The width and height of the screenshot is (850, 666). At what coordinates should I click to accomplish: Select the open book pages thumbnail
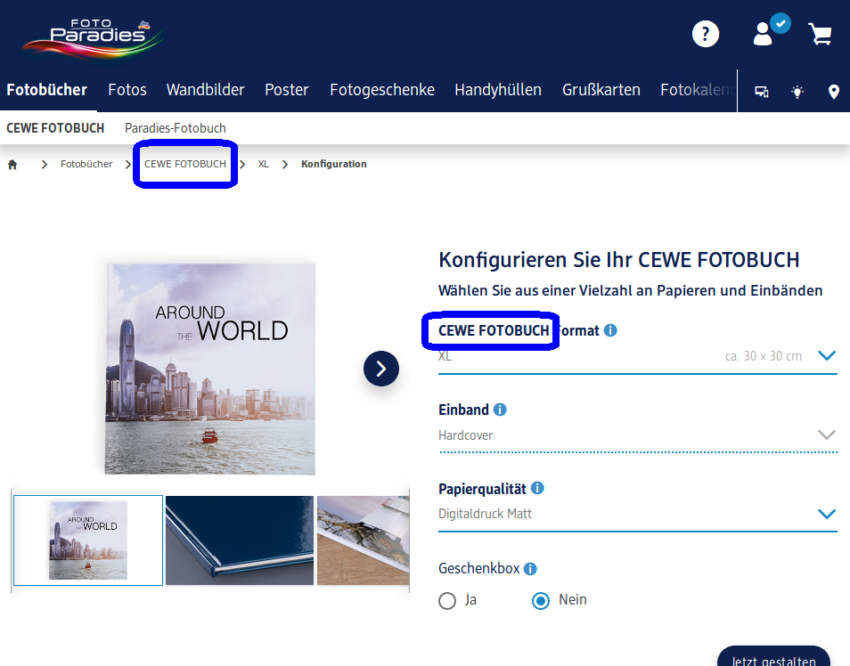pos(363,540)
